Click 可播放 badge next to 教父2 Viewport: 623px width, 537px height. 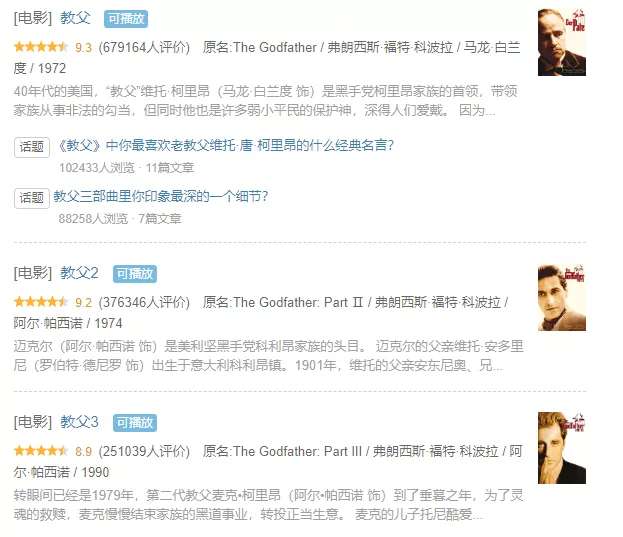(135, 274)
